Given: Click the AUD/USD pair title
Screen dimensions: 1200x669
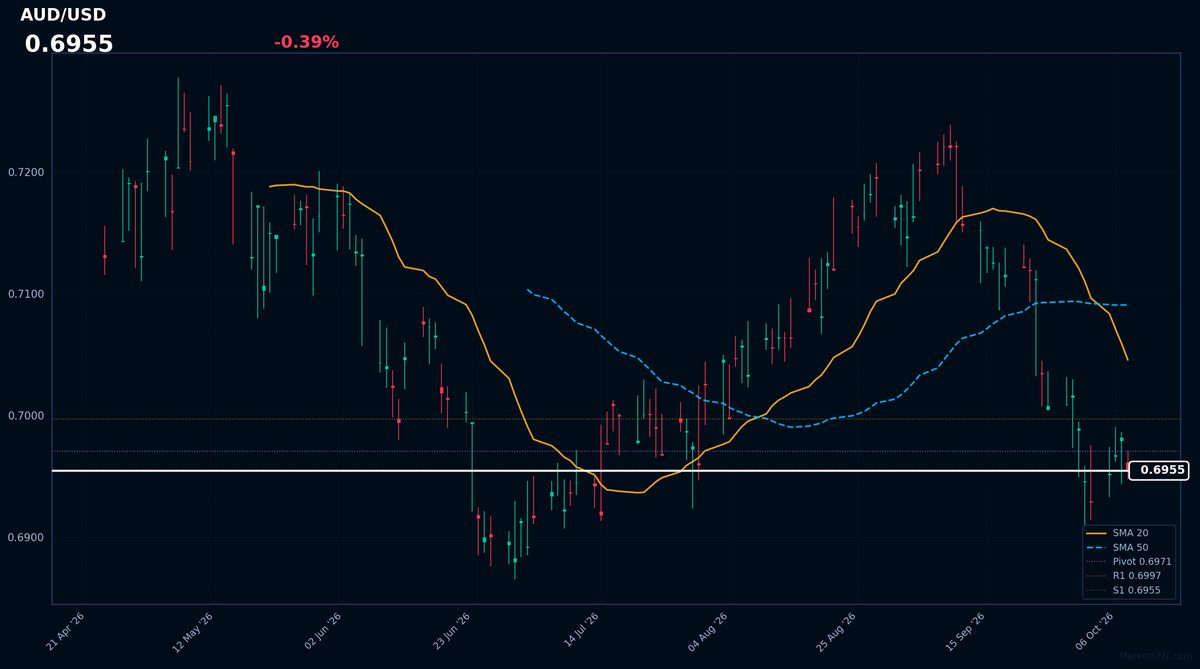Looking at the screenshot, I should point(63,15).
